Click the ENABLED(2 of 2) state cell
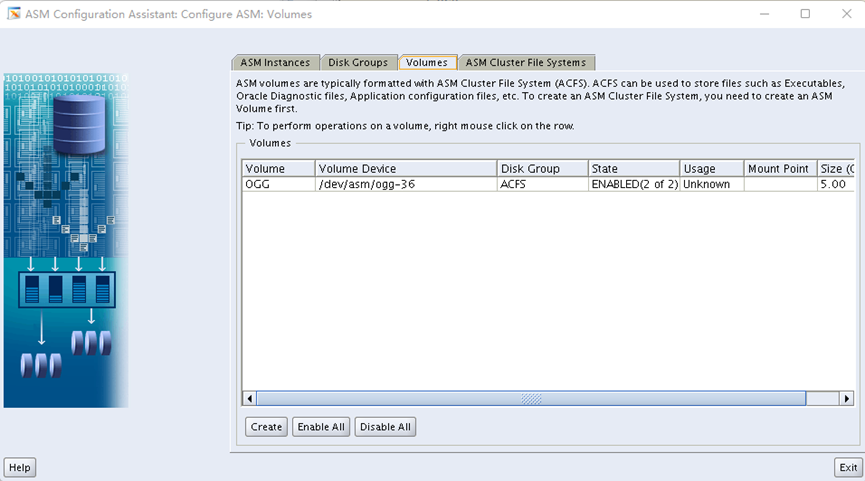Viewport: 865px width, 481px height. pos(634,184)
